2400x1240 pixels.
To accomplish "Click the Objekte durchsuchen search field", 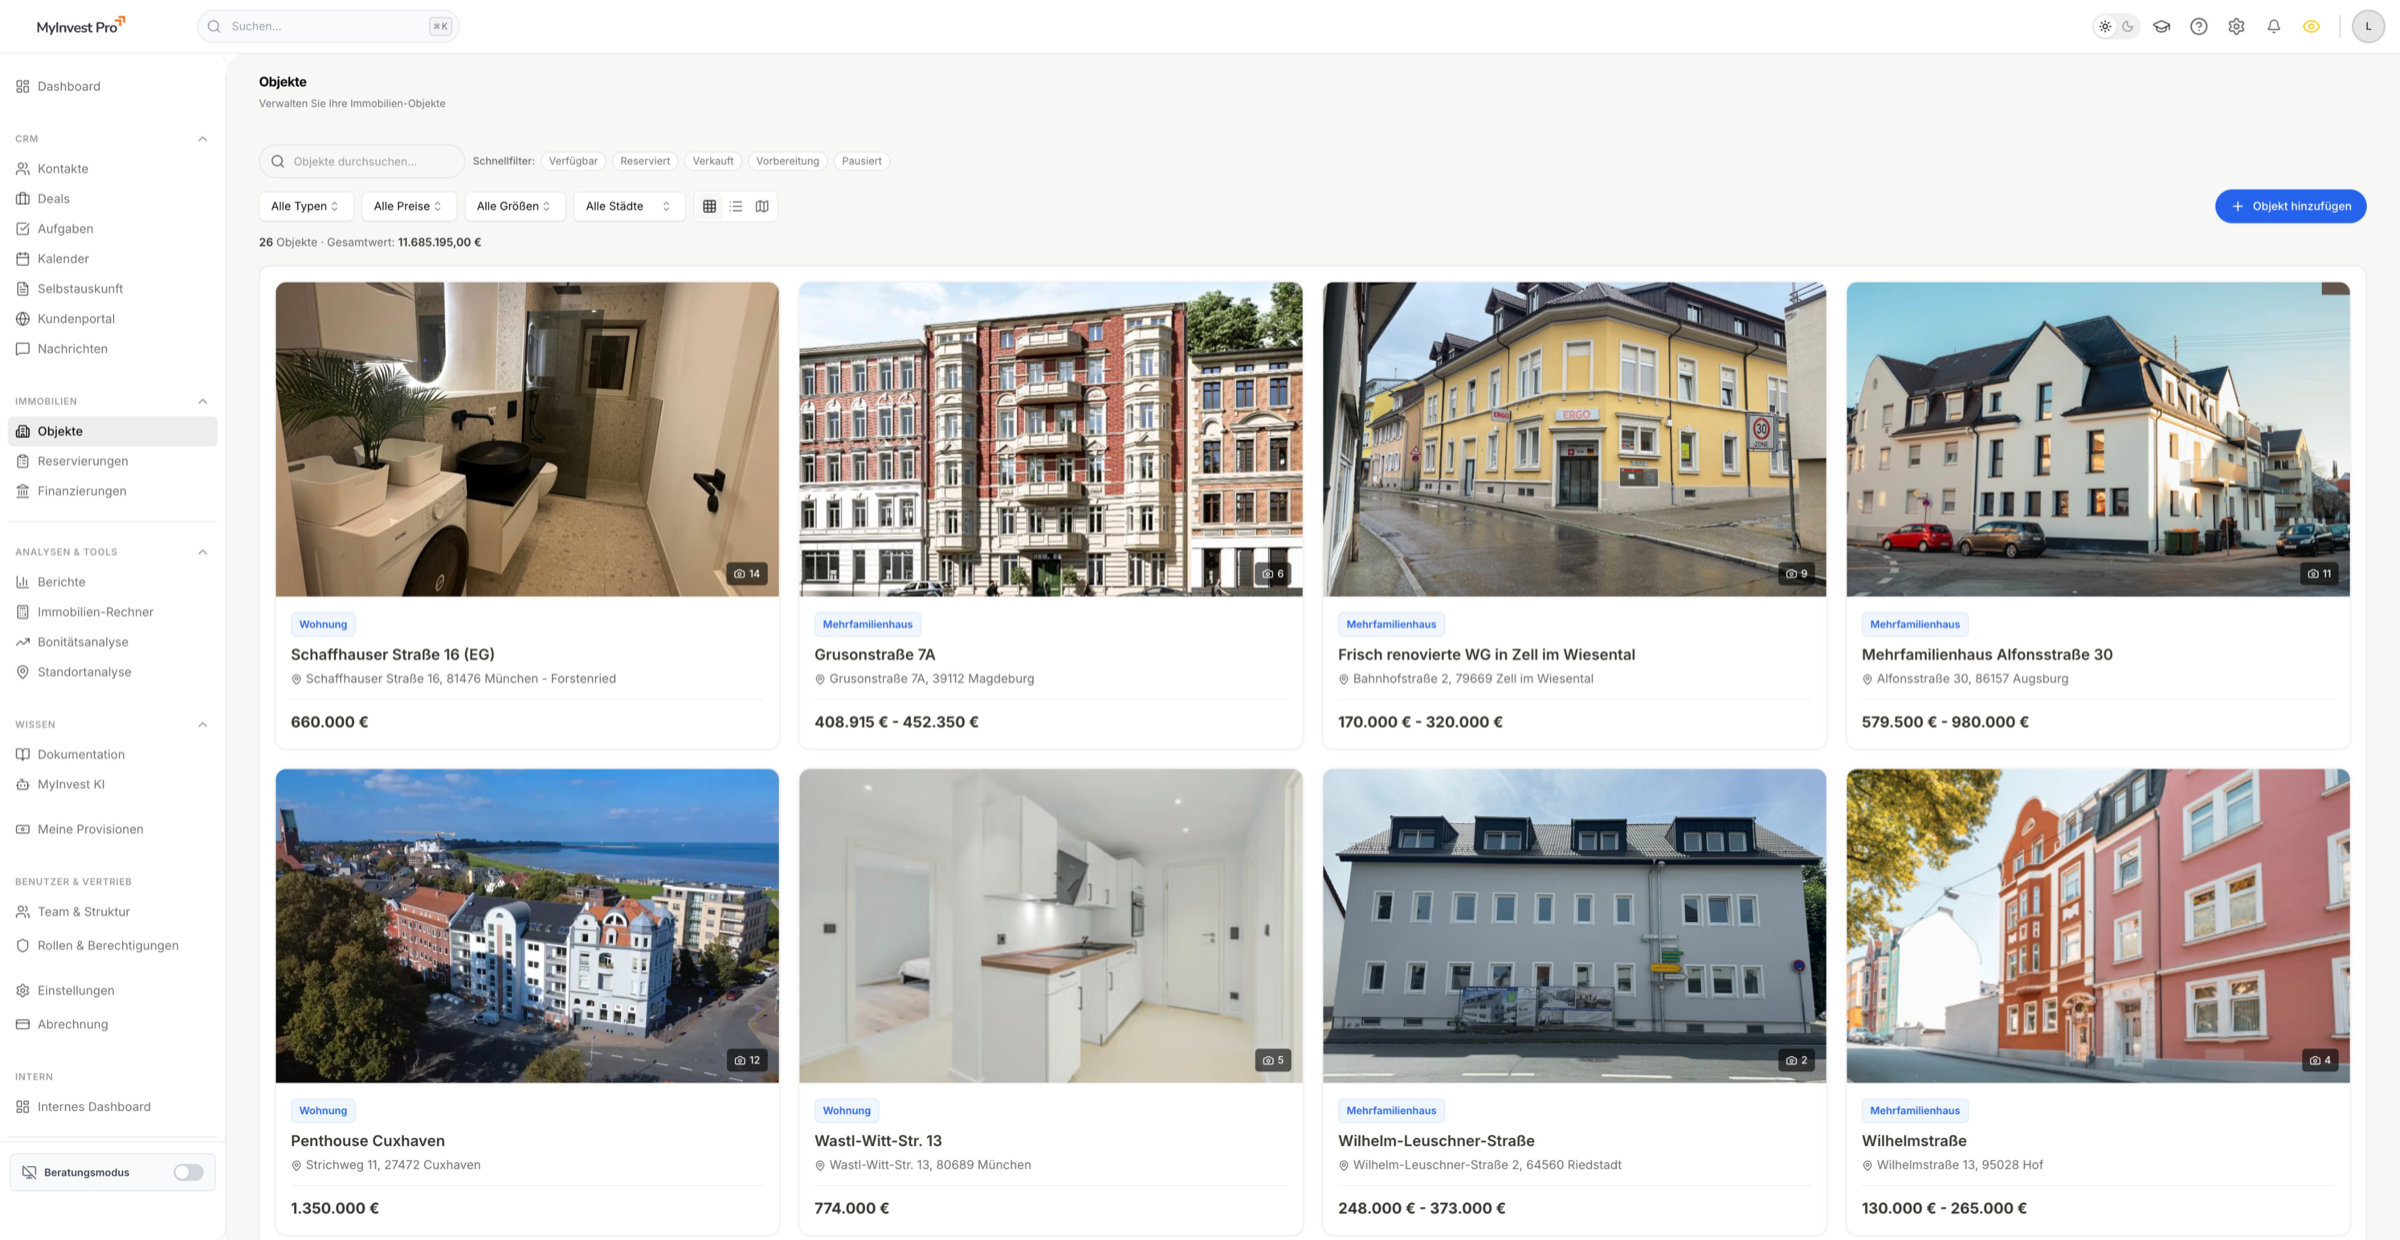I will tap(362, 161).
